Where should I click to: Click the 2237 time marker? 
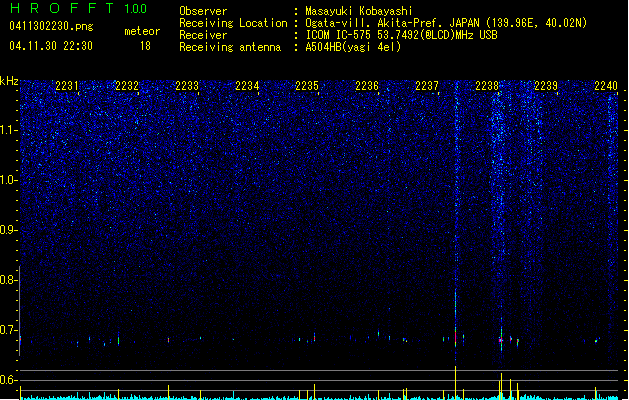(x=427, y=86)
